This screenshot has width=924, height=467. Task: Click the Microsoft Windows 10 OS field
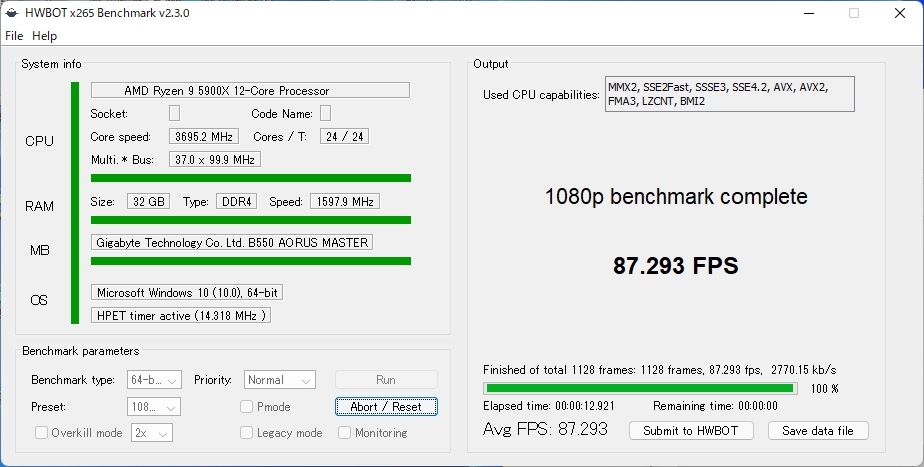pos(187,292)
